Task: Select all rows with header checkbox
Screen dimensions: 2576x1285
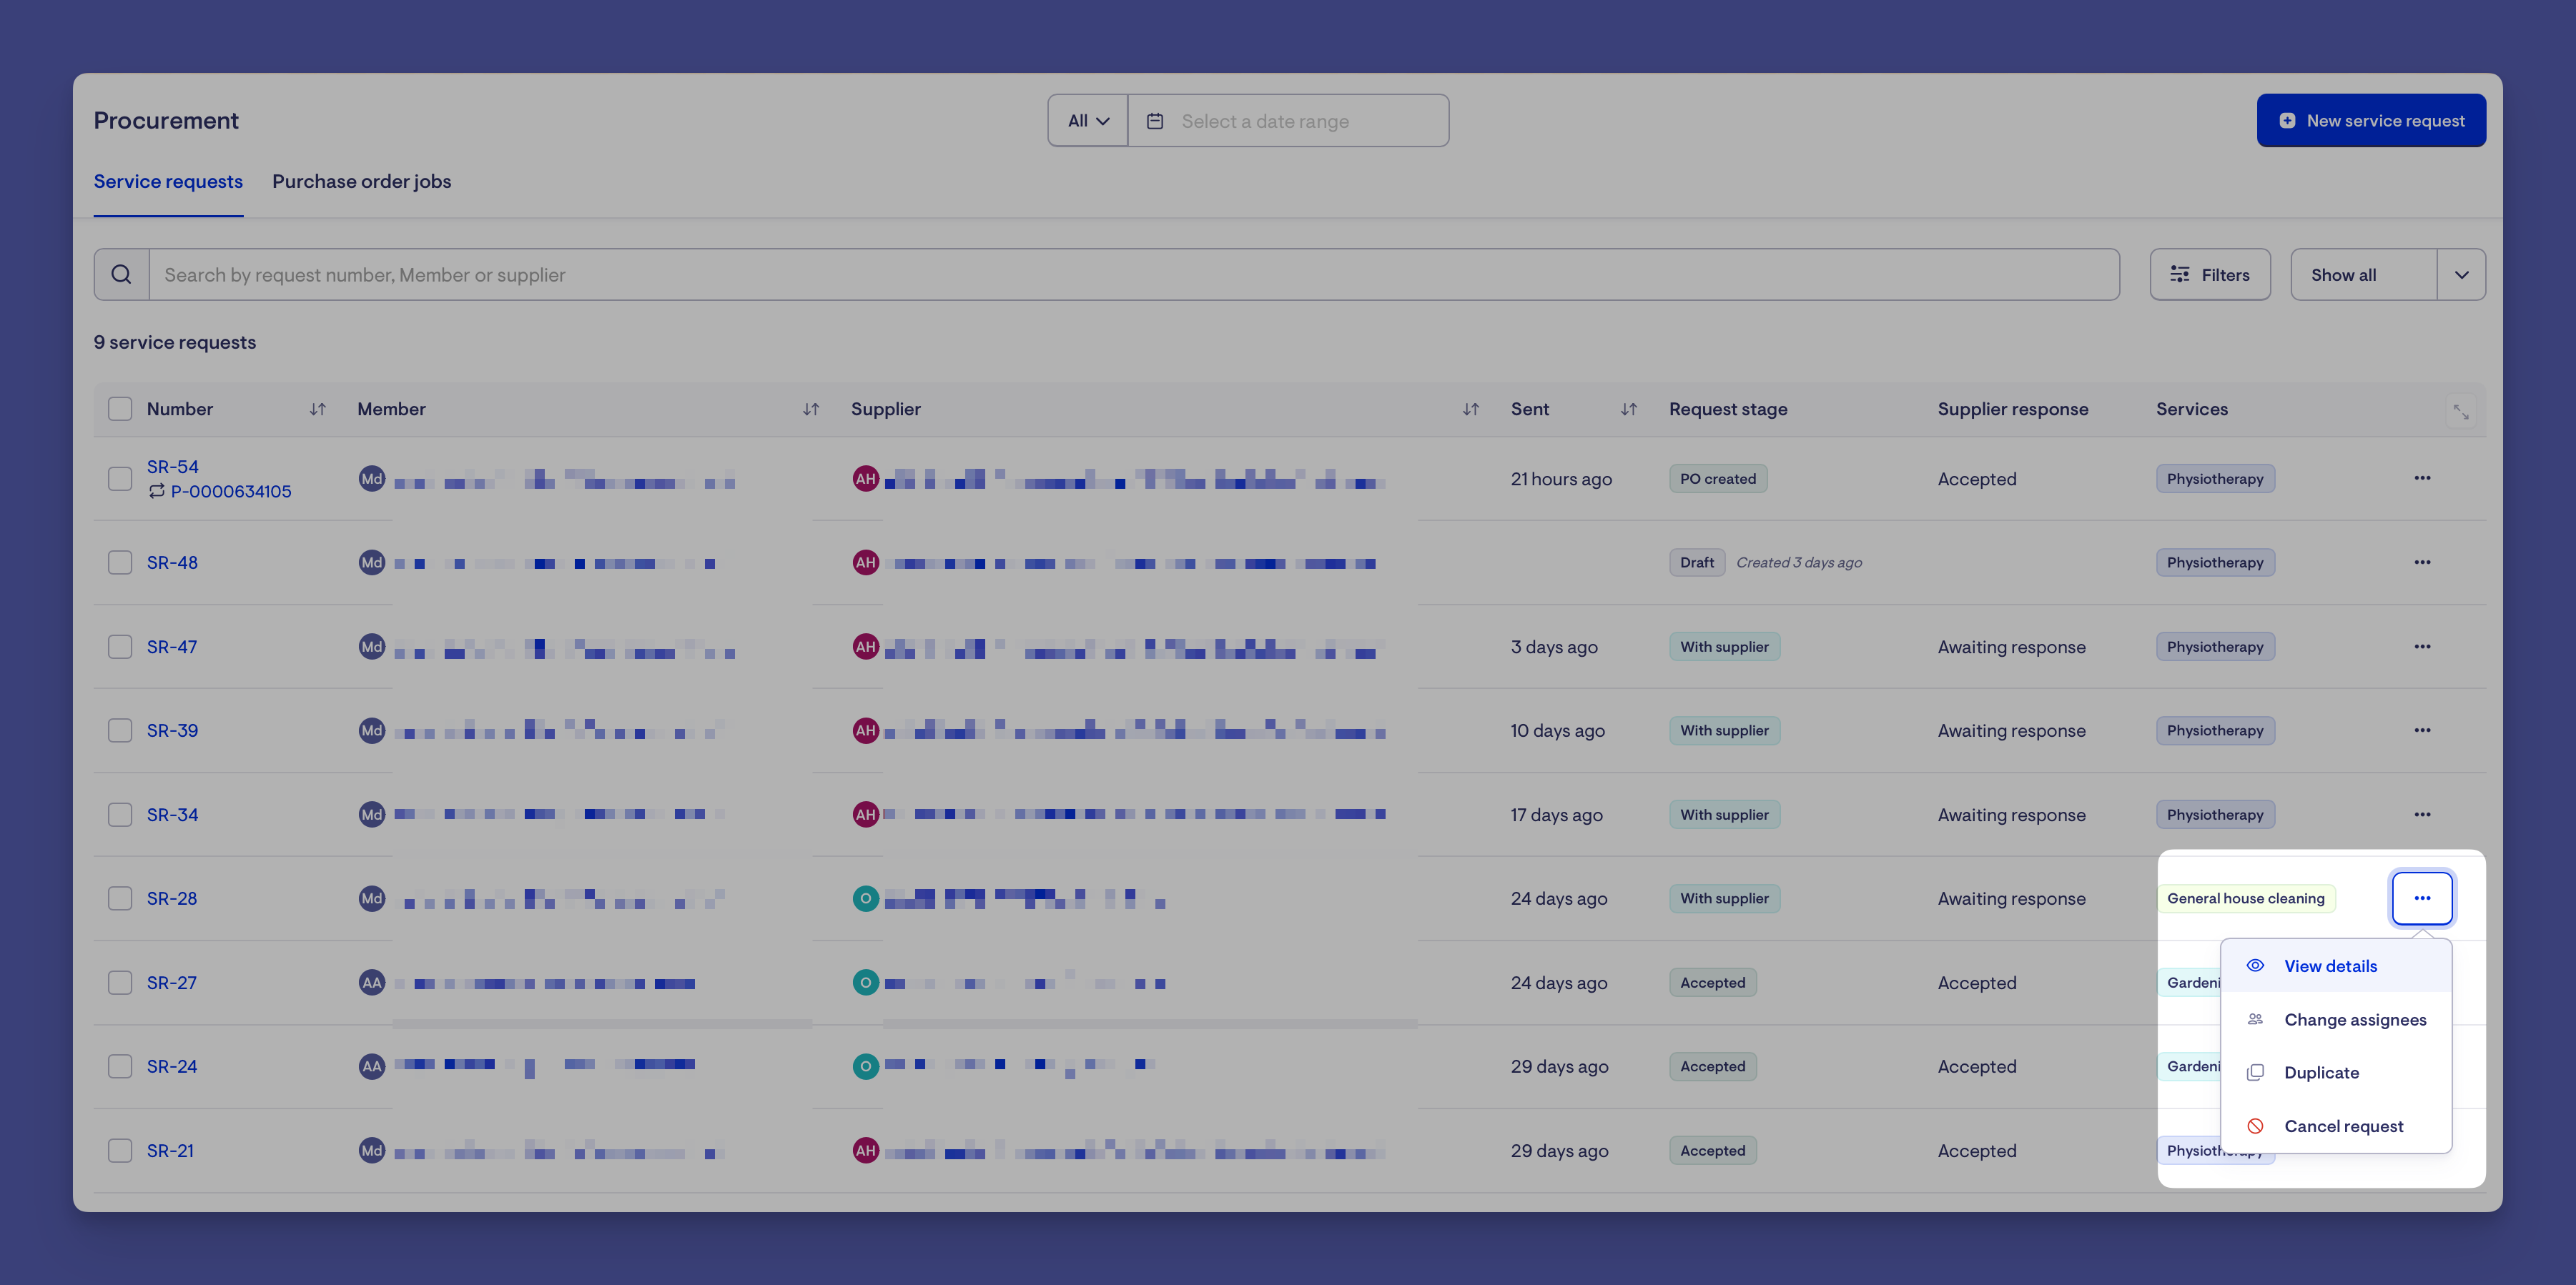Action: (x=120, y=409)
